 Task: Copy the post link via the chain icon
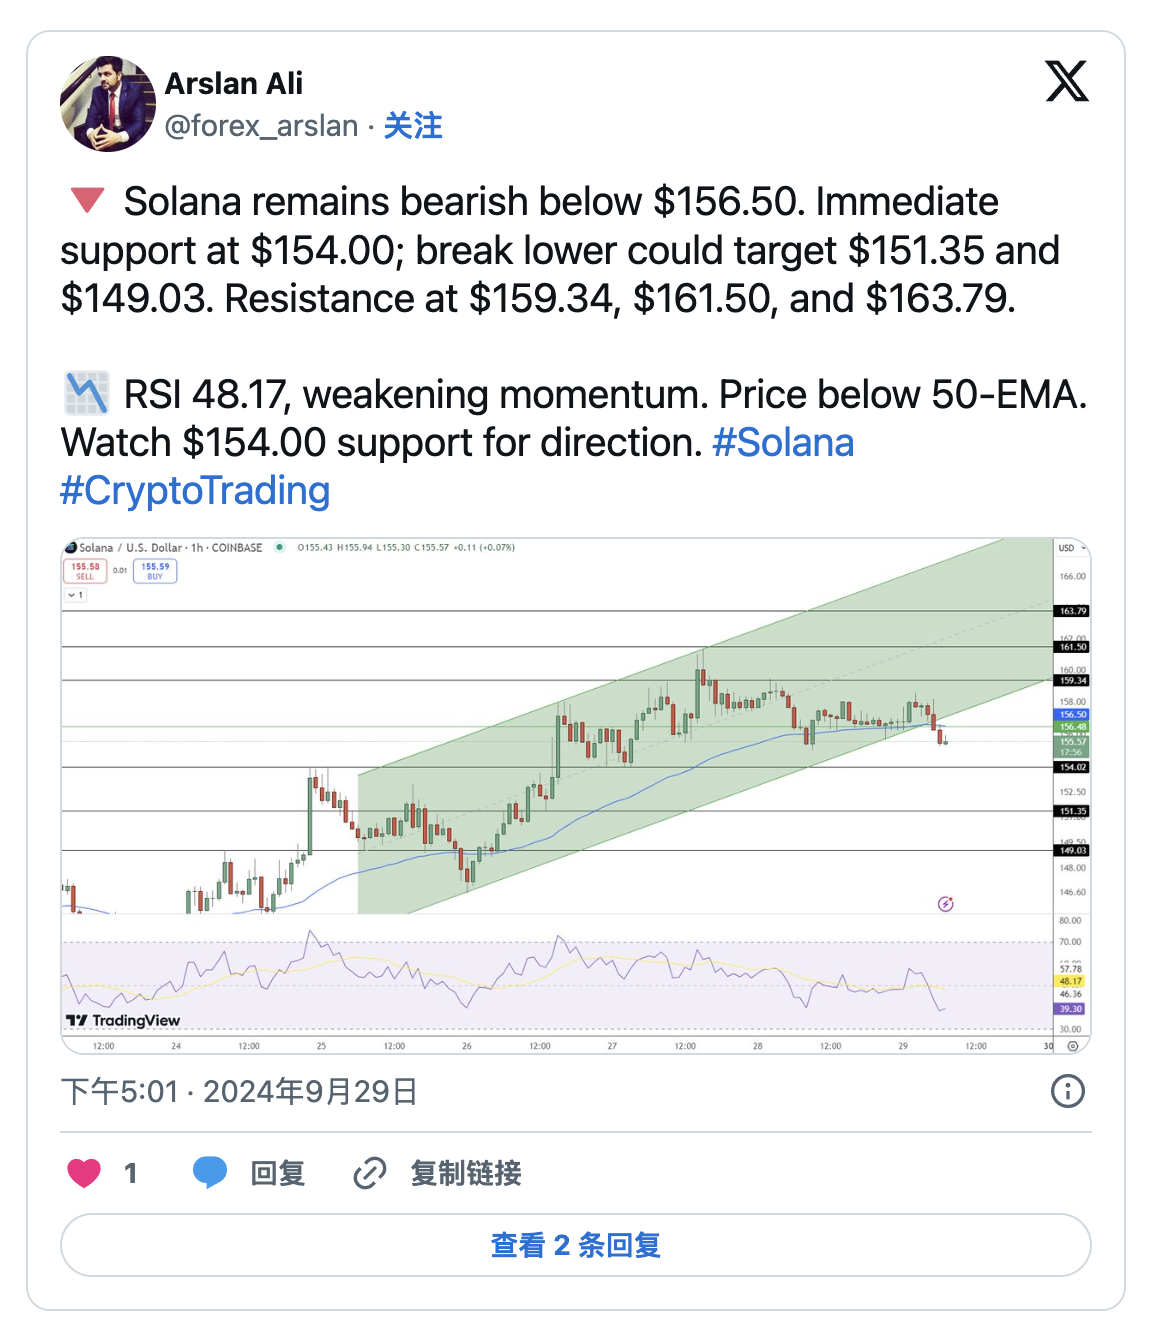point(370,1172)
